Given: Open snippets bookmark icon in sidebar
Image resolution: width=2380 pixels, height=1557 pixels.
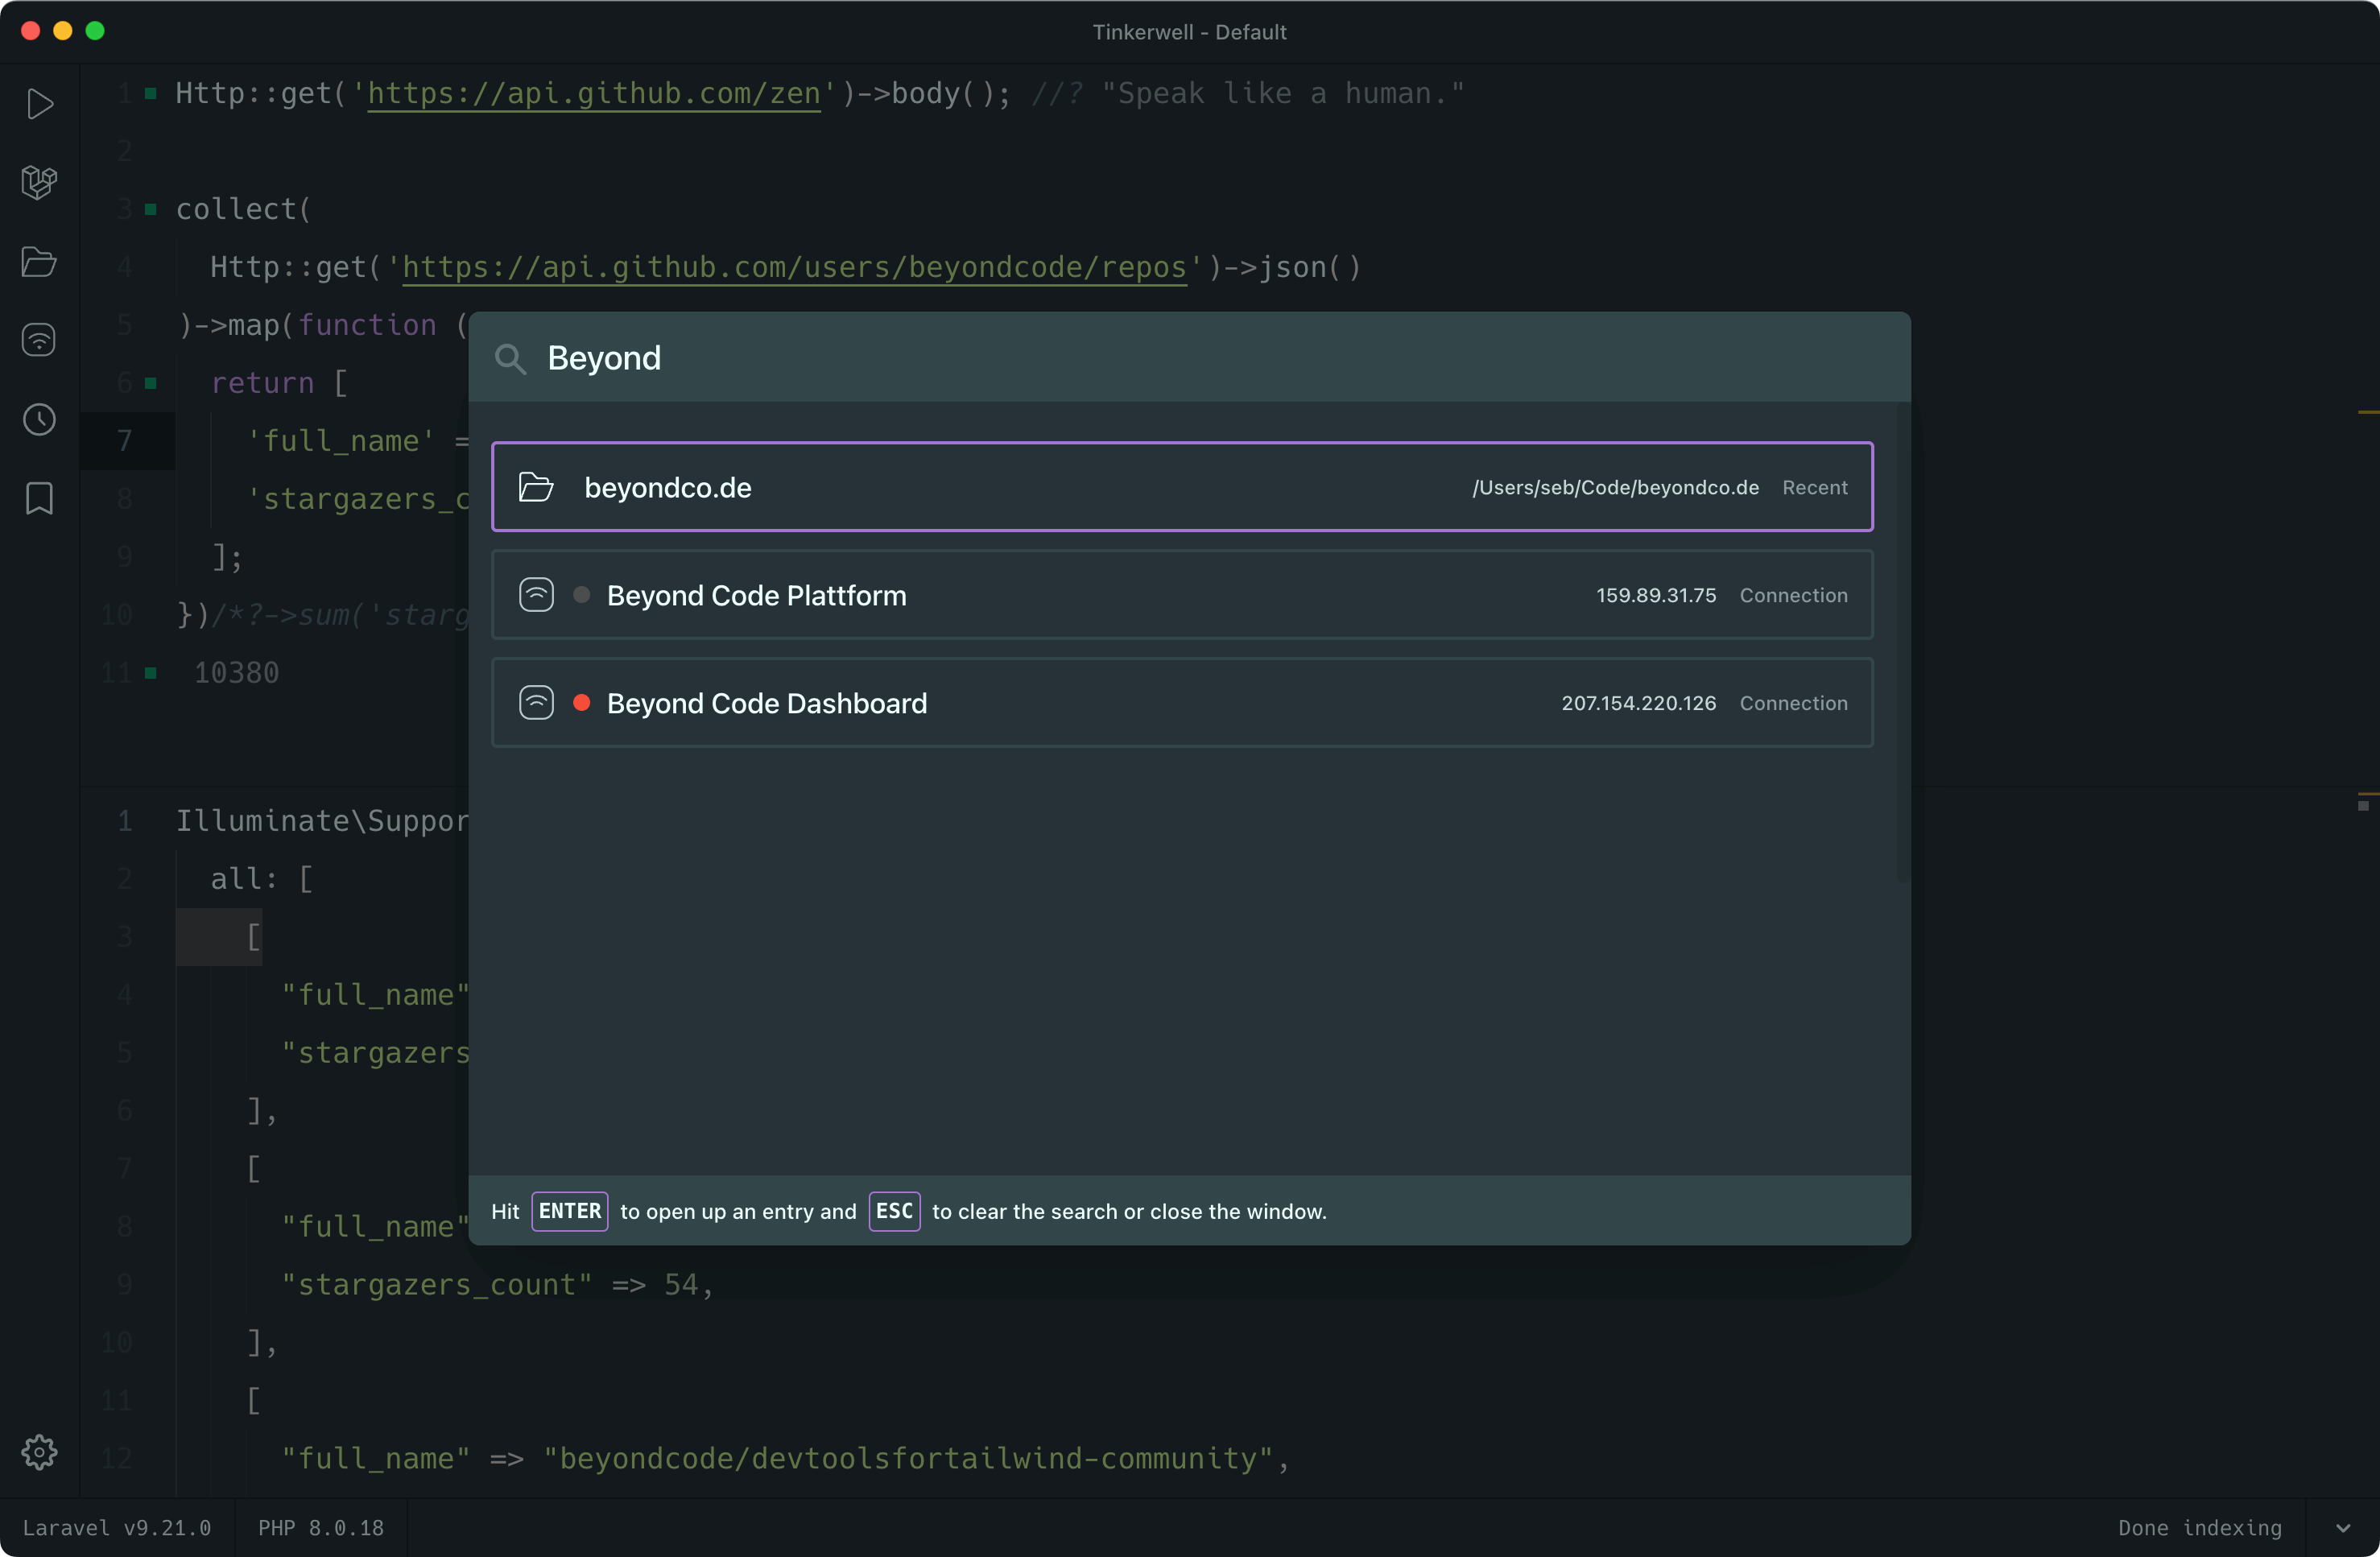Looking at the screenshot, I should pos(39,498).
